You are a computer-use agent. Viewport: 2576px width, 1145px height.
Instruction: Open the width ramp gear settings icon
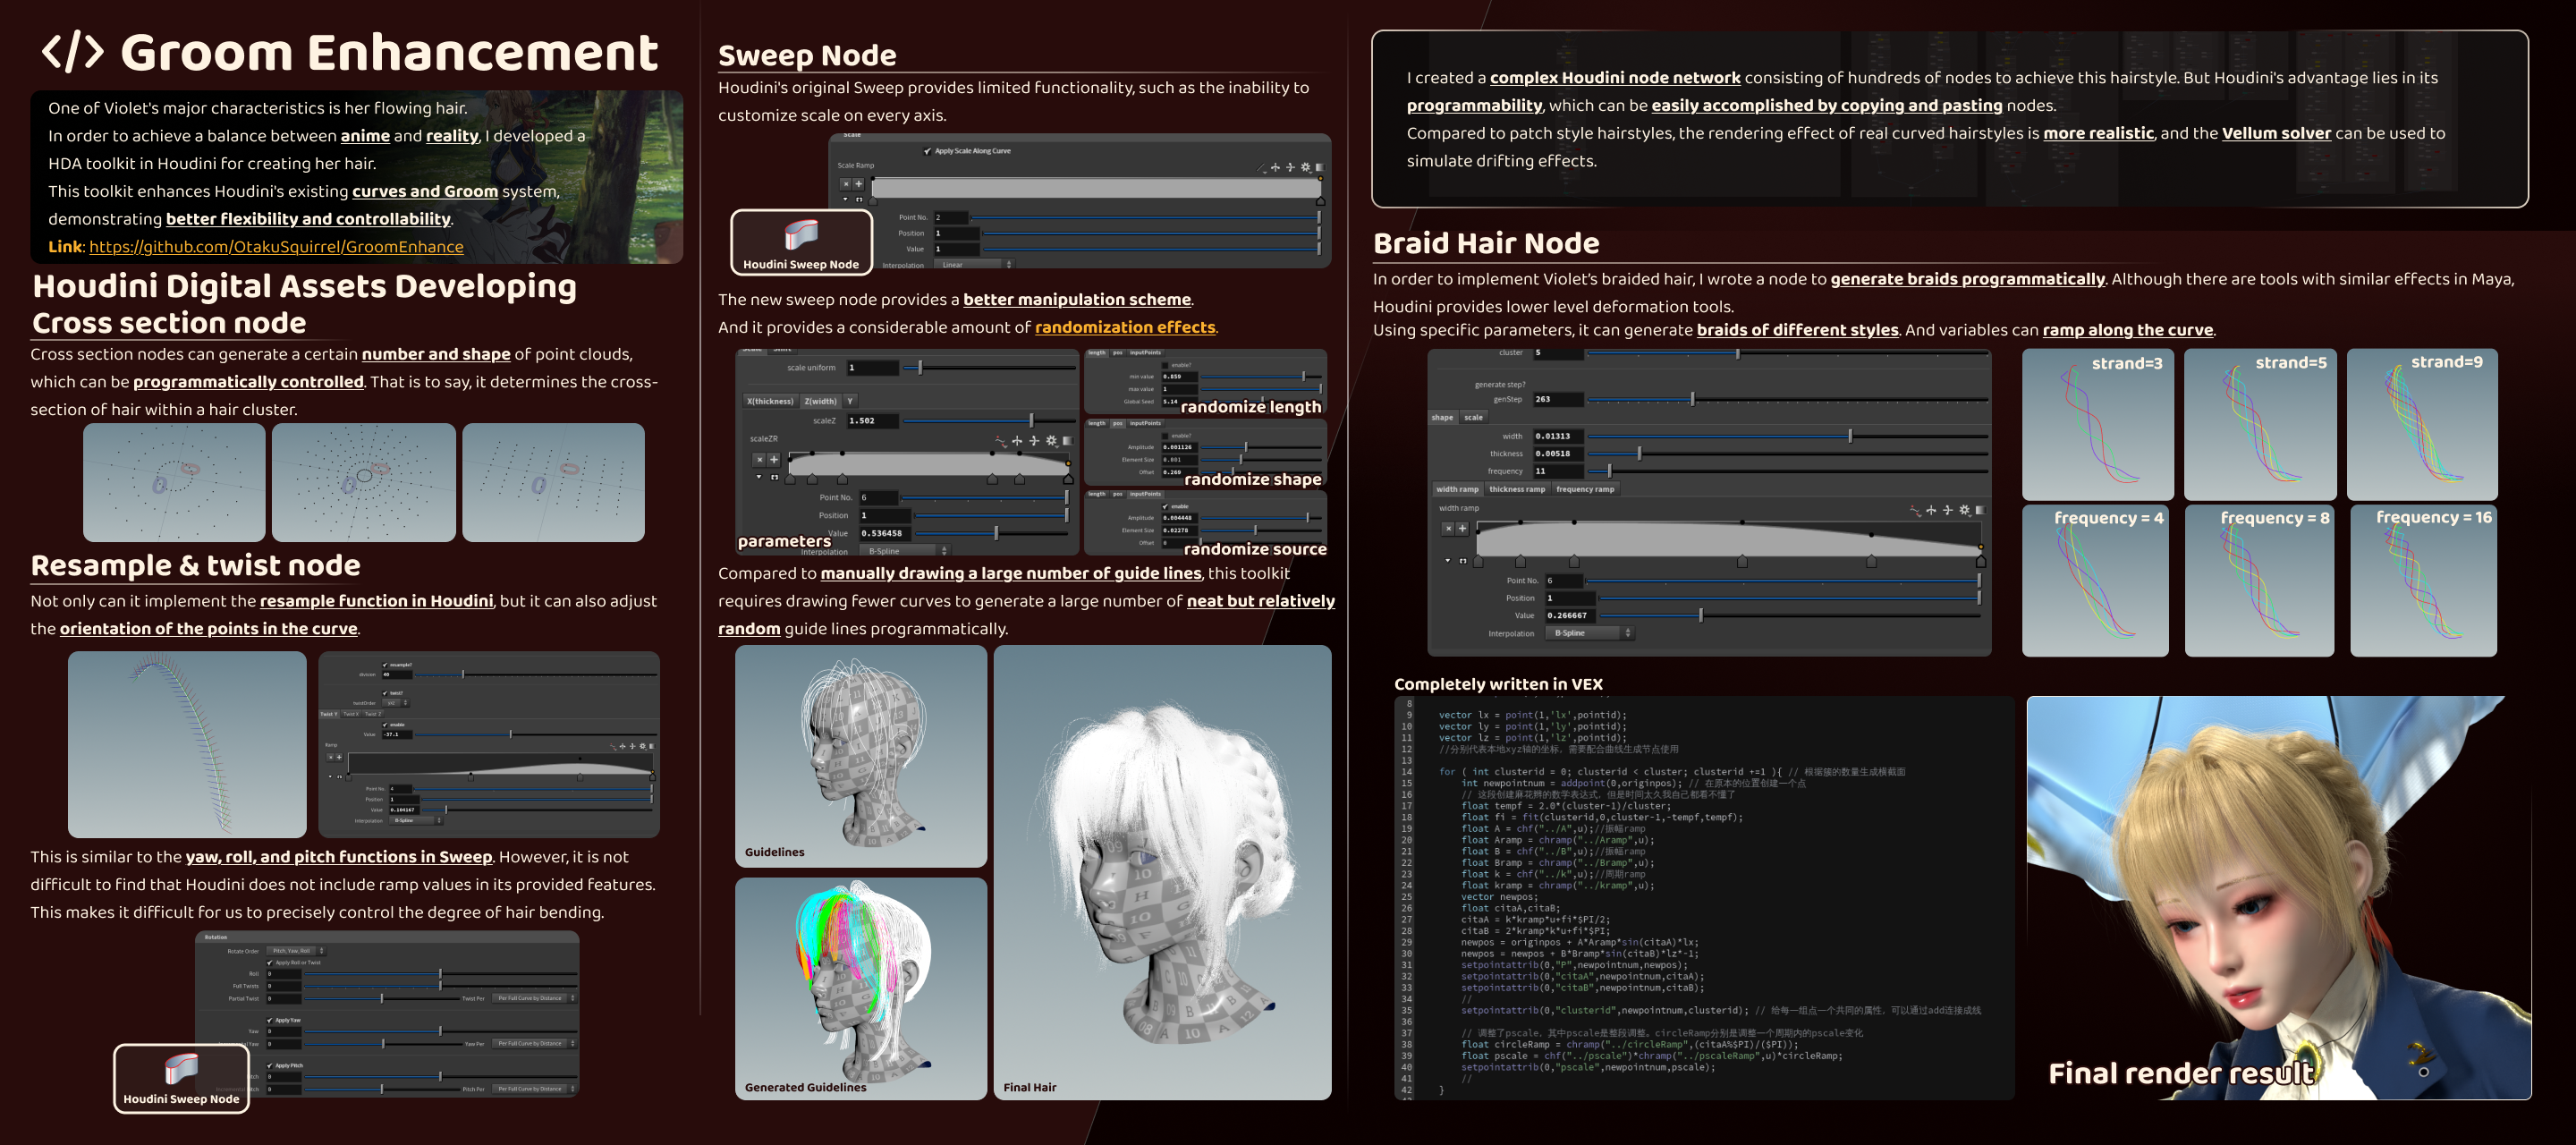pos(1964,510)
